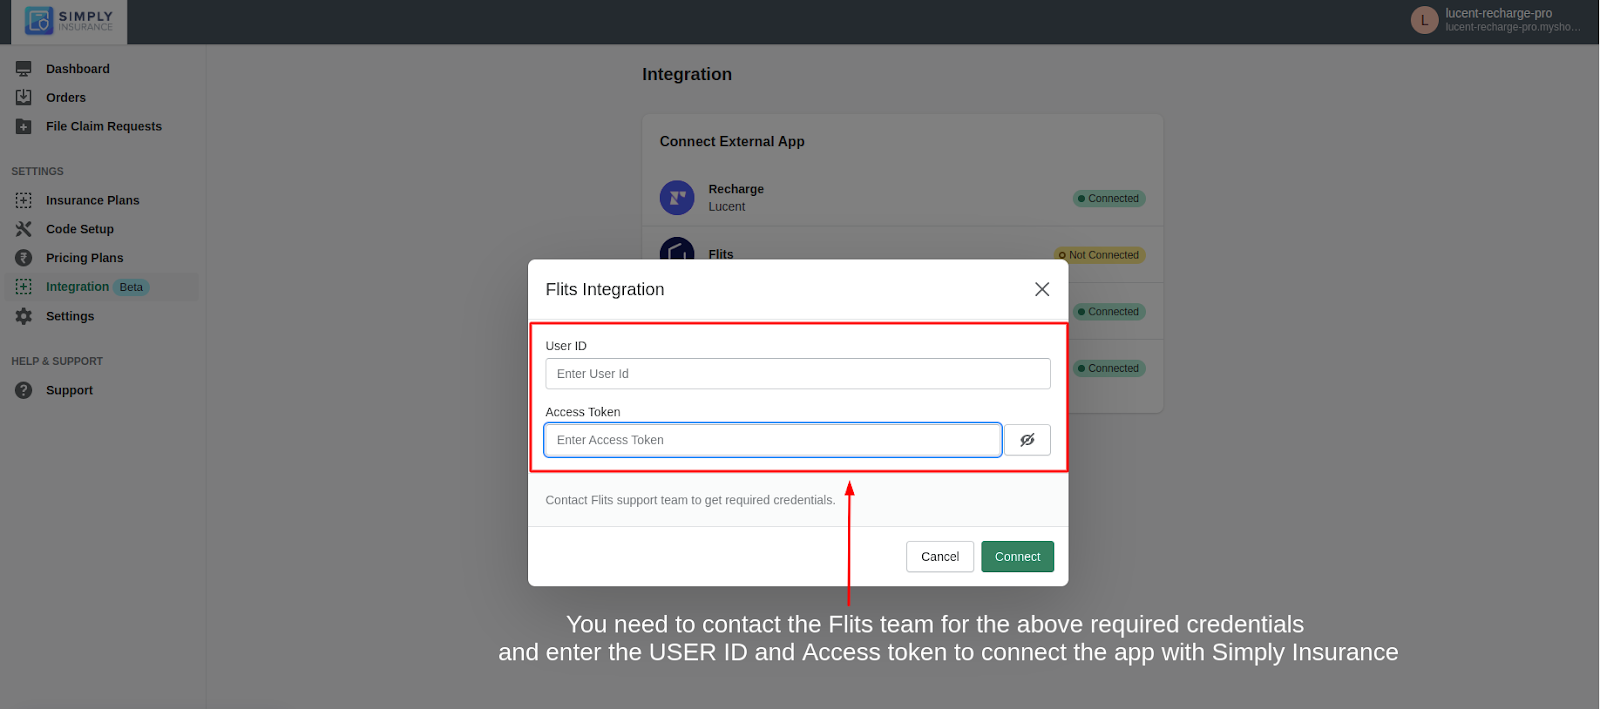Select Pricing Plans menu item
Viewport: 1600px width, 709px height.
(x=85, y=258)
